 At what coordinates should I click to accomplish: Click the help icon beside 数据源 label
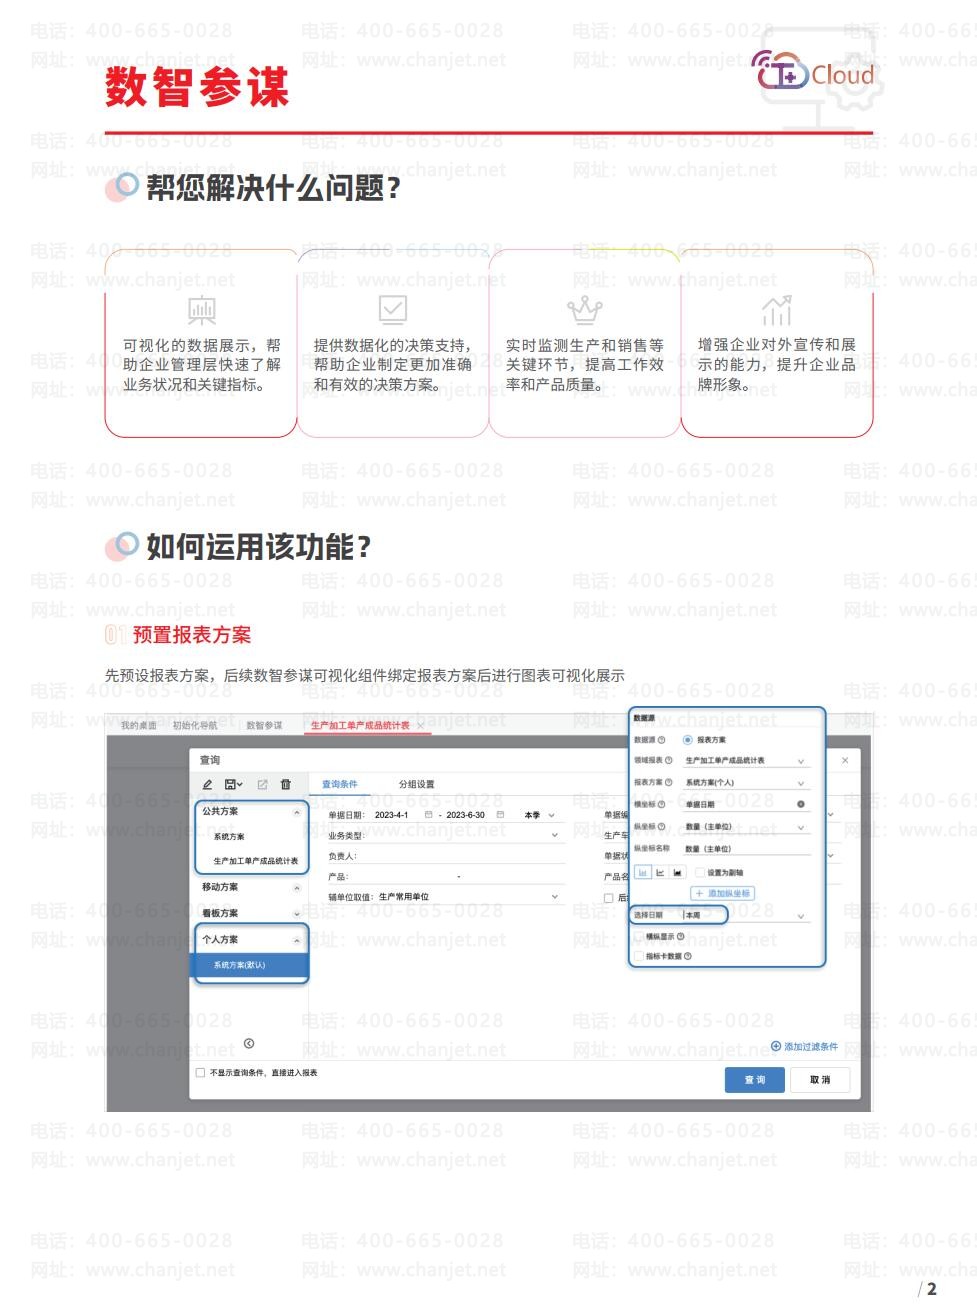click(661, 740)
